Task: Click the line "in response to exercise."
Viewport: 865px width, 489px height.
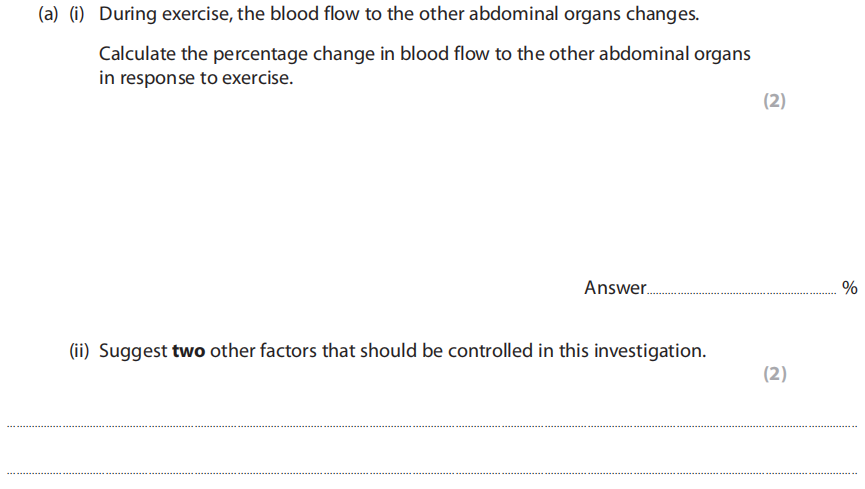Action: pyautogui.click(x=196, y=78)
